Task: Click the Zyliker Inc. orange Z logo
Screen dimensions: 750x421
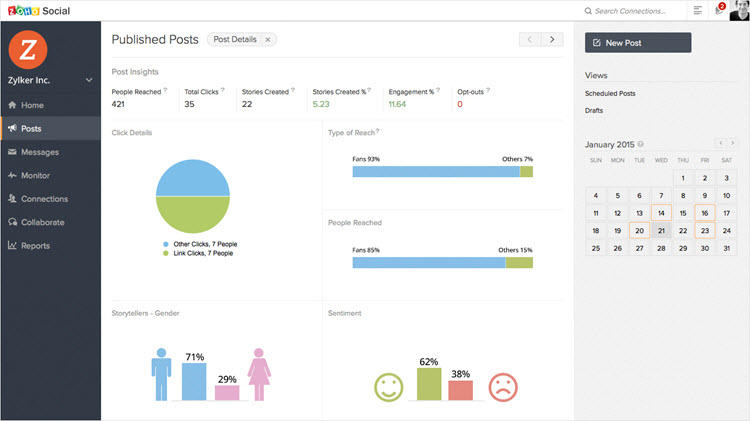Action: pyautogui.click(x=28, y=50)
